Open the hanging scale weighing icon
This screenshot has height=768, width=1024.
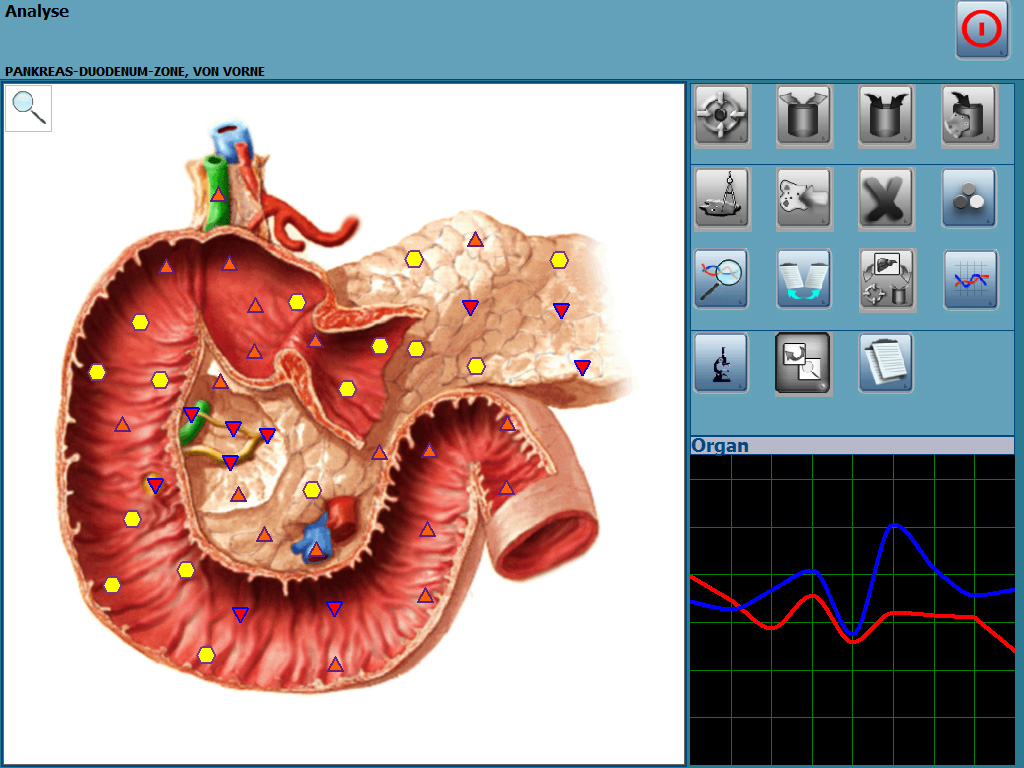point(721,197)
